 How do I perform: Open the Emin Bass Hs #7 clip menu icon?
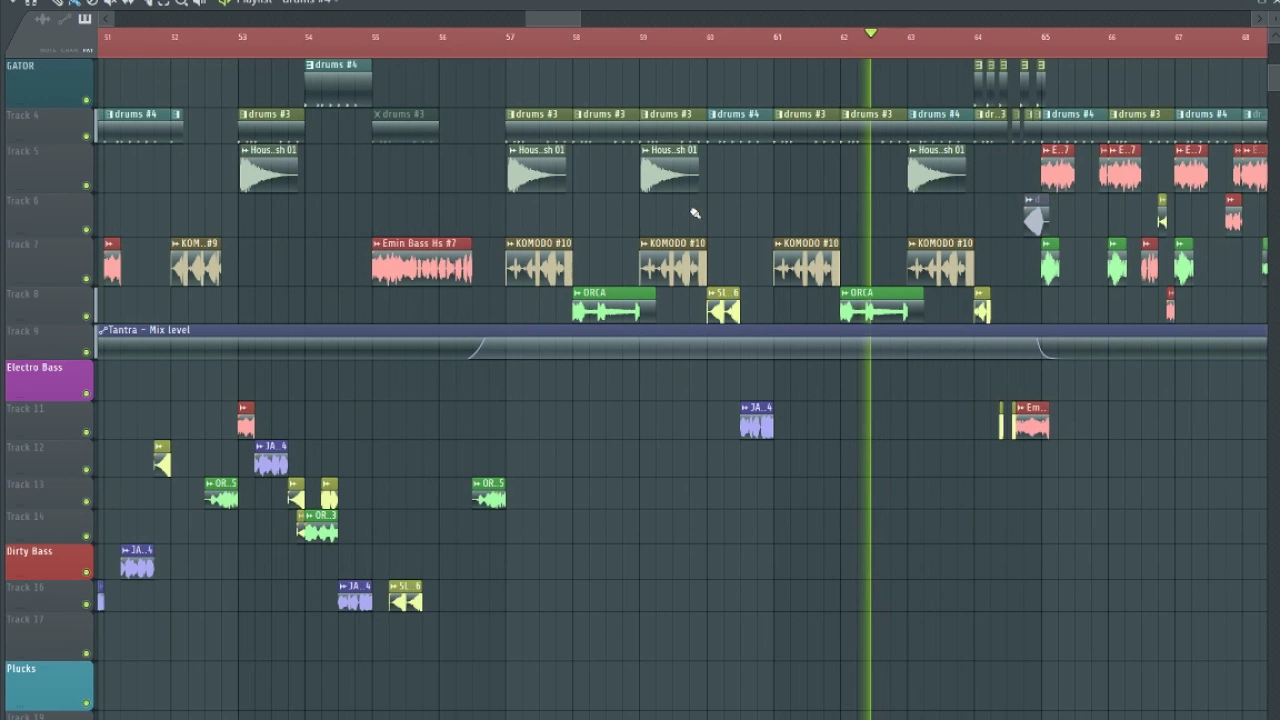coord(377,243)
